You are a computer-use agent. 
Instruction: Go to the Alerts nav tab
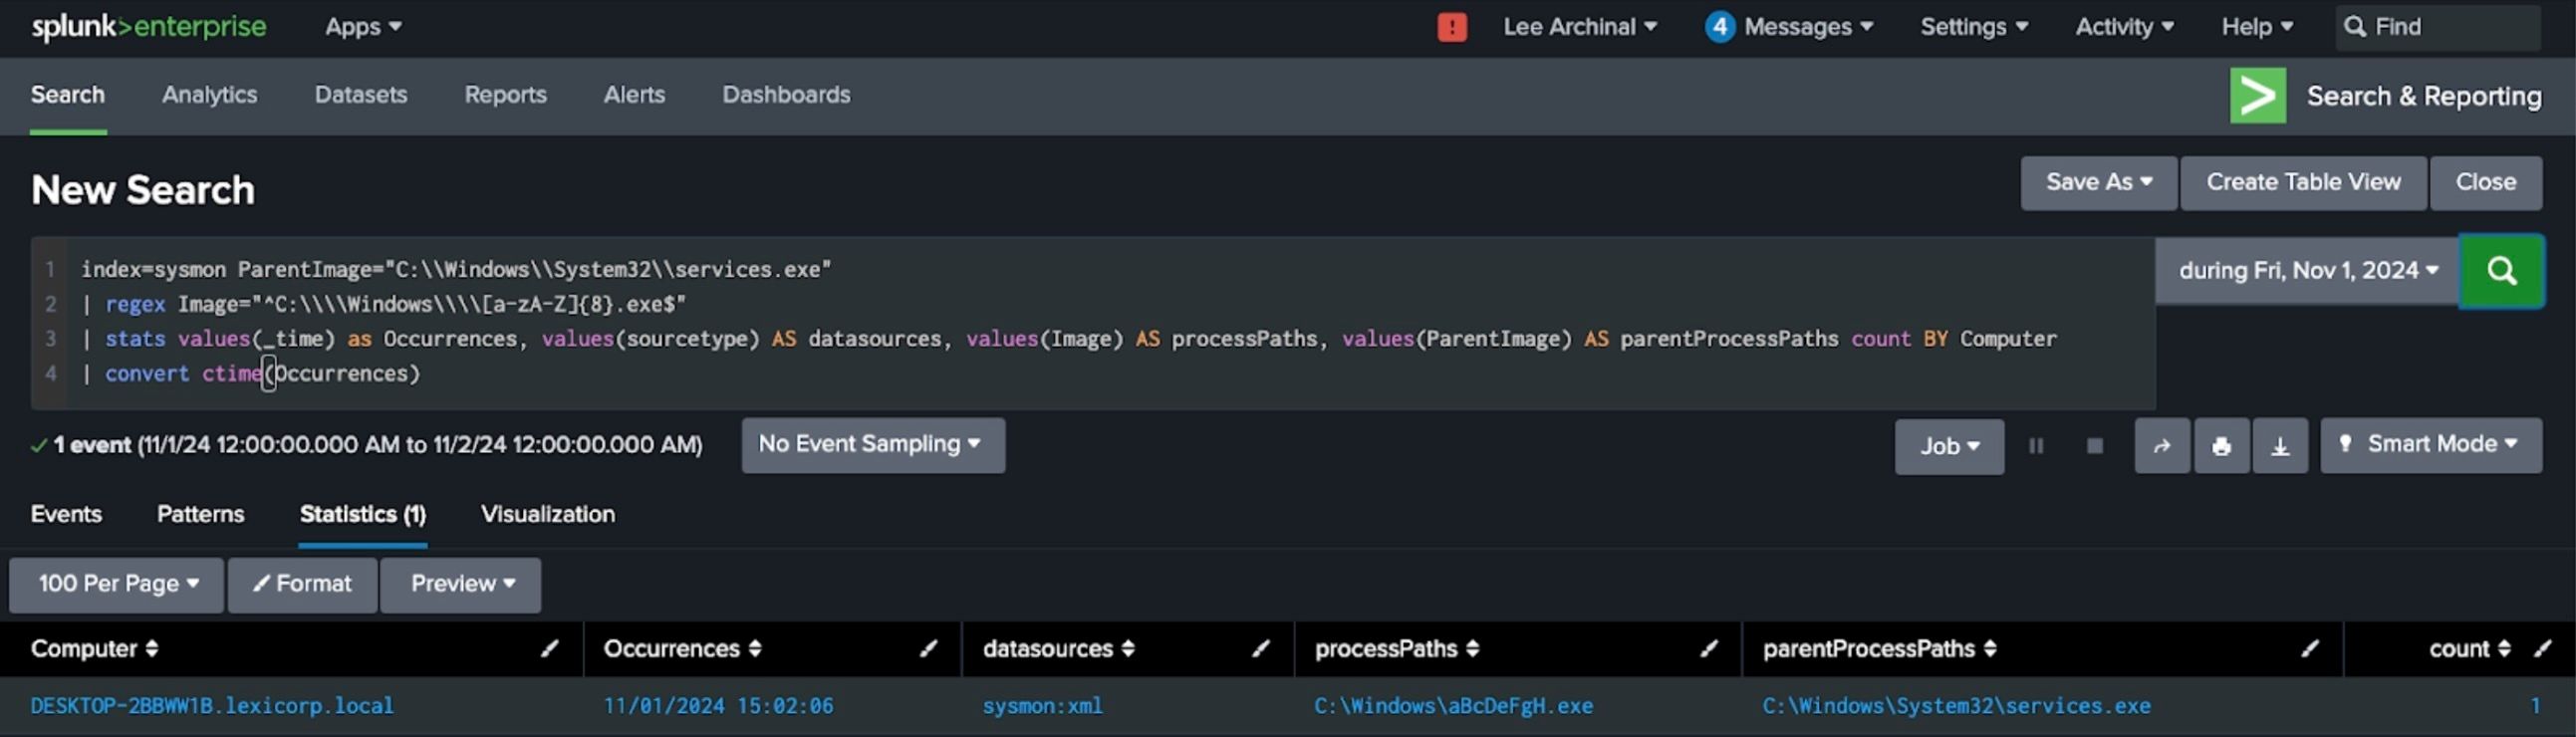tap(634, 95)
